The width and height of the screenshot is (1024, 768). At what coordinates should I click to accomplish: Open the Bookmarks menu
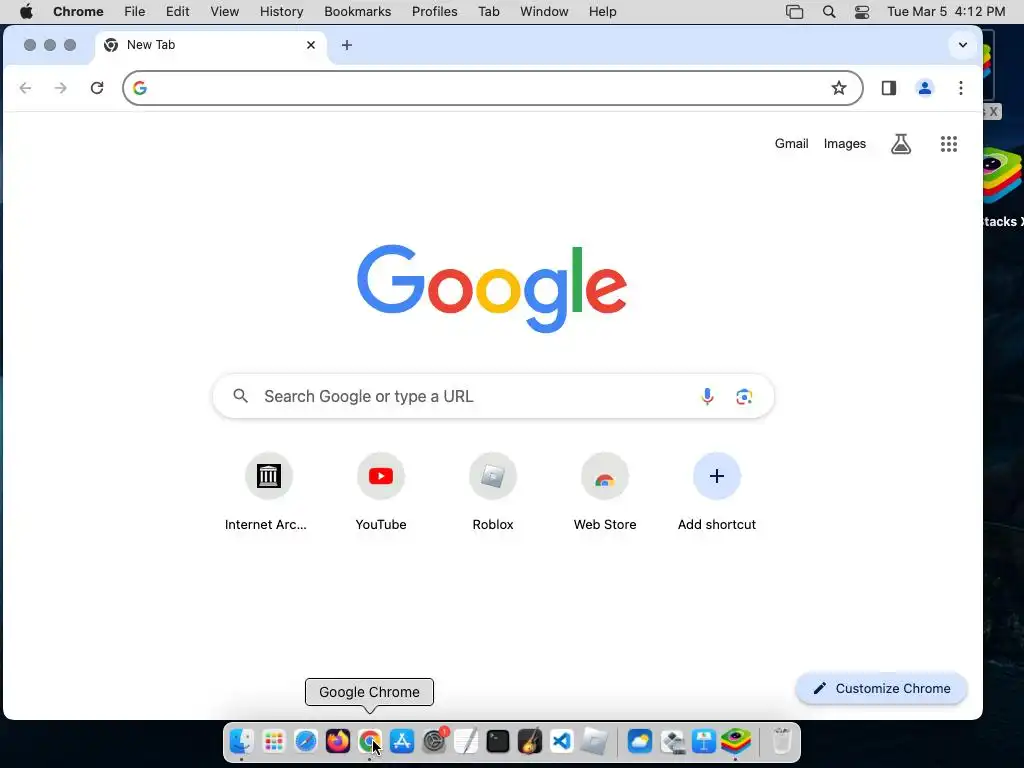click(x=357, y=12)
